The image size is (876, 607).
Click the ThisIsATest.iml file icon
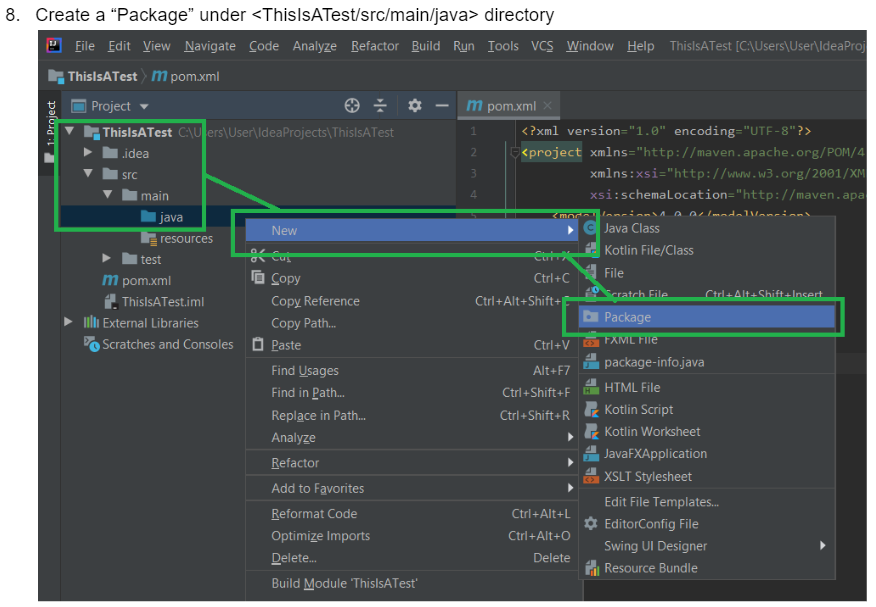tap(111, 302)
